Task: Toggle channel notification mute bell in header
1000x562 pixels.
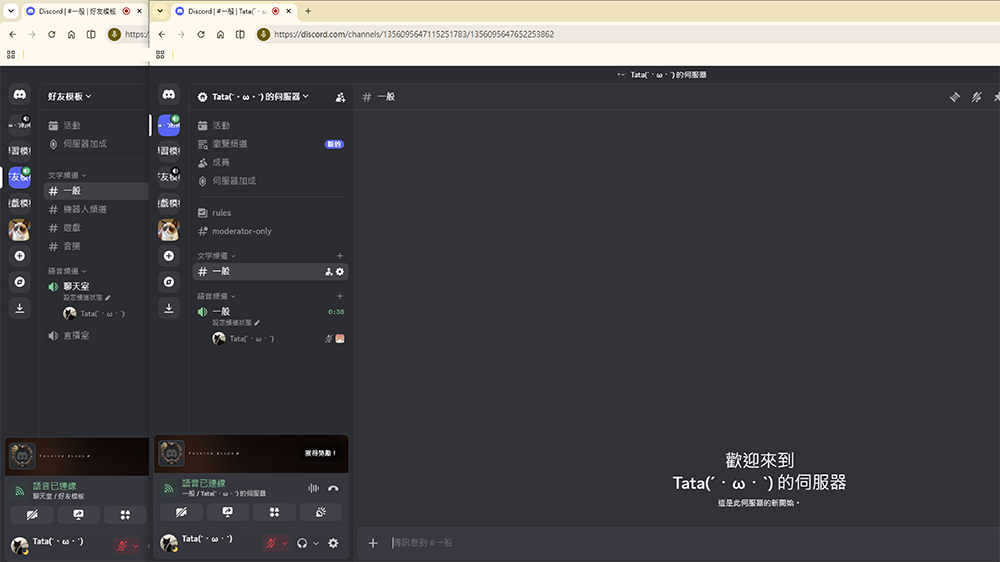Action: [x=976, y=97]
